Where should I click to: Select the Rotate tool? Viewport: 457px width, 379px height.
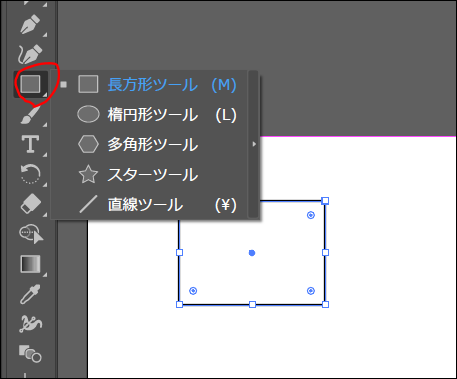30,174
